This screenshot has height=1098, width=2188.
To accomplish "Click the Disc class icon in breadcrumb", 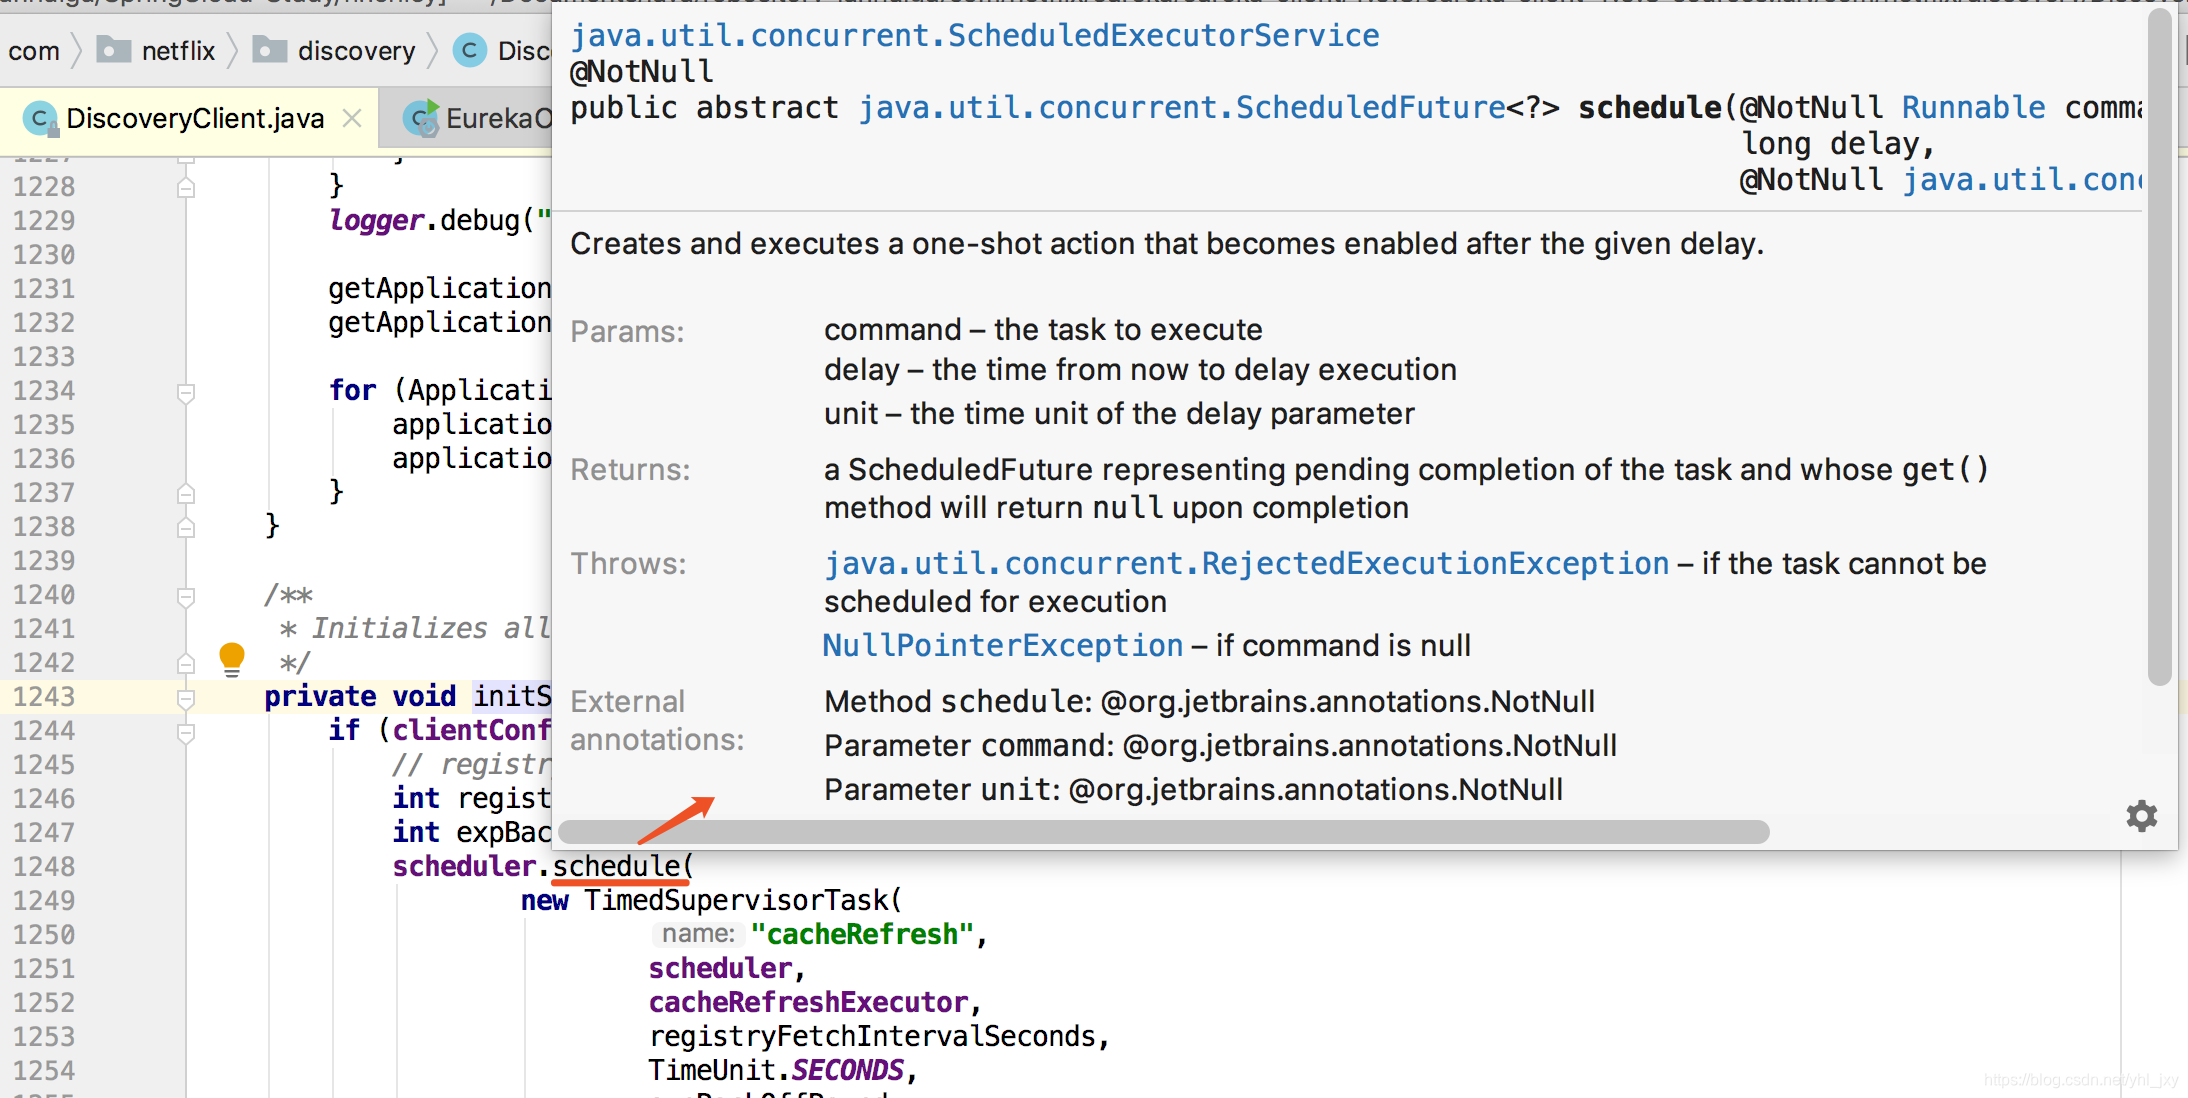I will pos(469,50).
